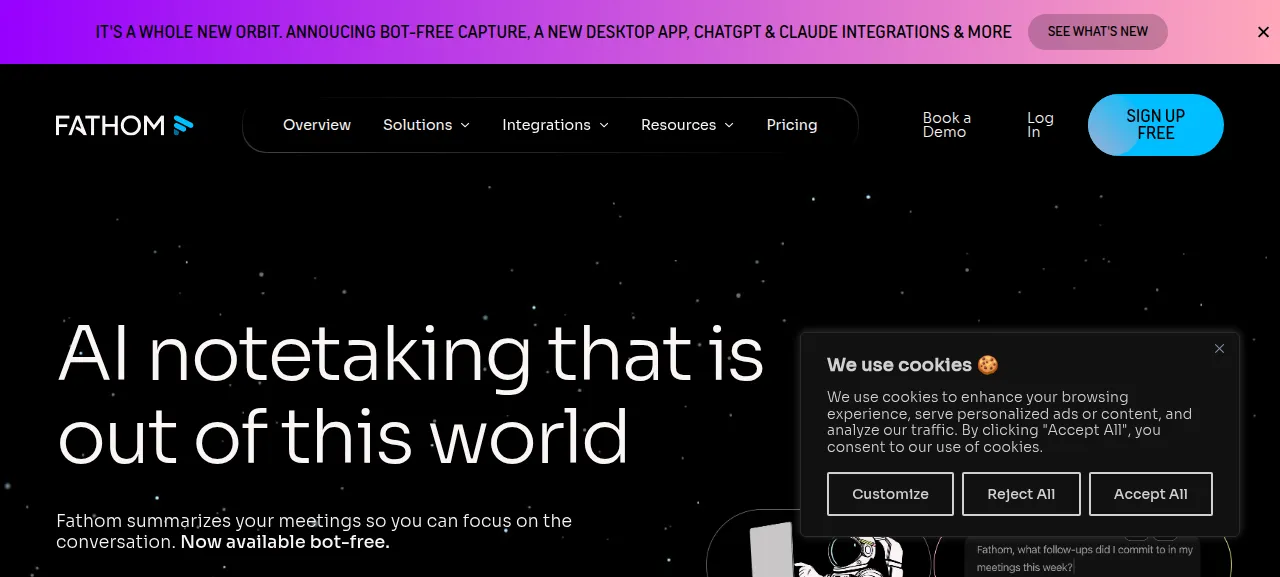Expand the Solutions dropdown chevron
This screenshot has height=577, width=1280.
[x=465, y=125]
